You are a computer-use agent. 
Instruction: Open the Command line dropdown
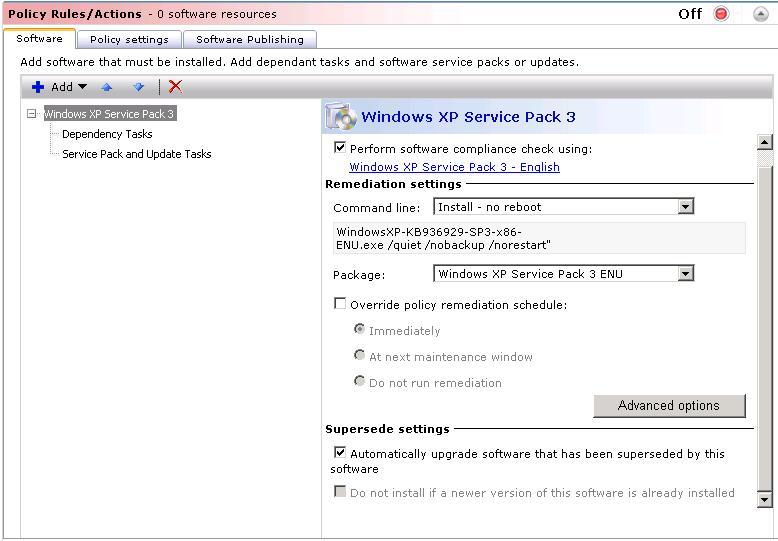pyautogui.click(x=685, y=207)
